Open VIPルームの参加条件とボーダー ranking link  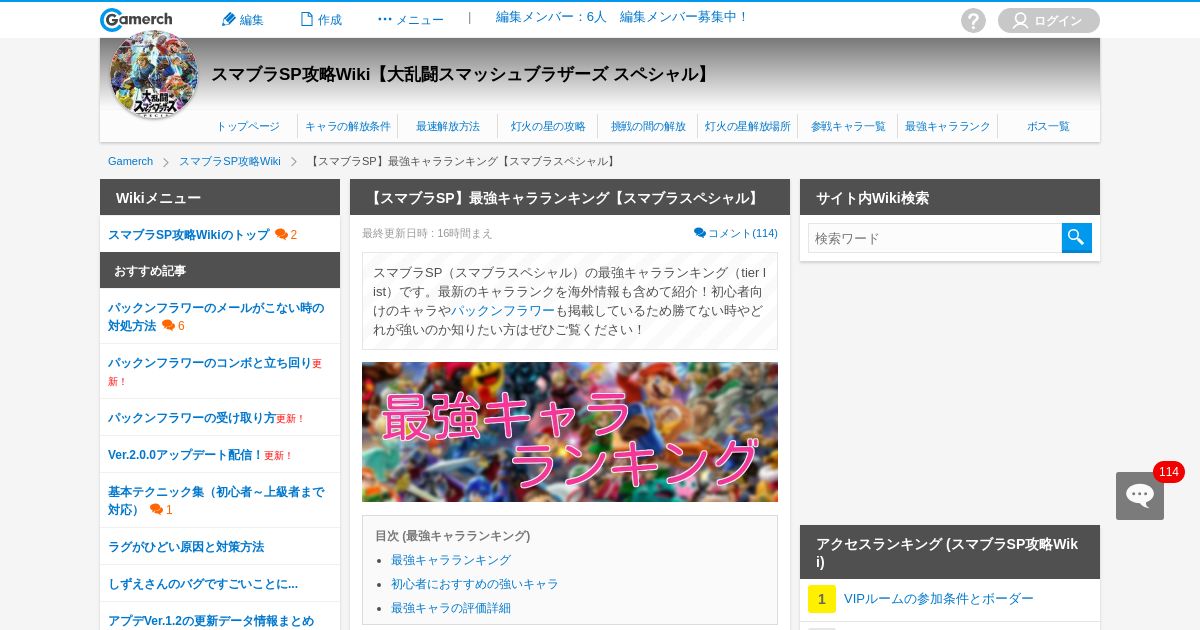click(x=939, y=599)
